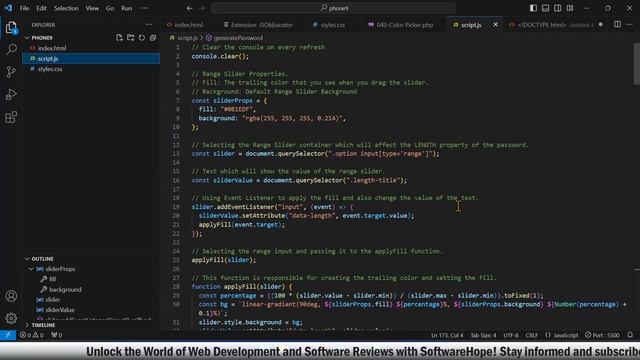Select the fill property in Outline
This screenshot has height=360, width=640.
[53, 279]
